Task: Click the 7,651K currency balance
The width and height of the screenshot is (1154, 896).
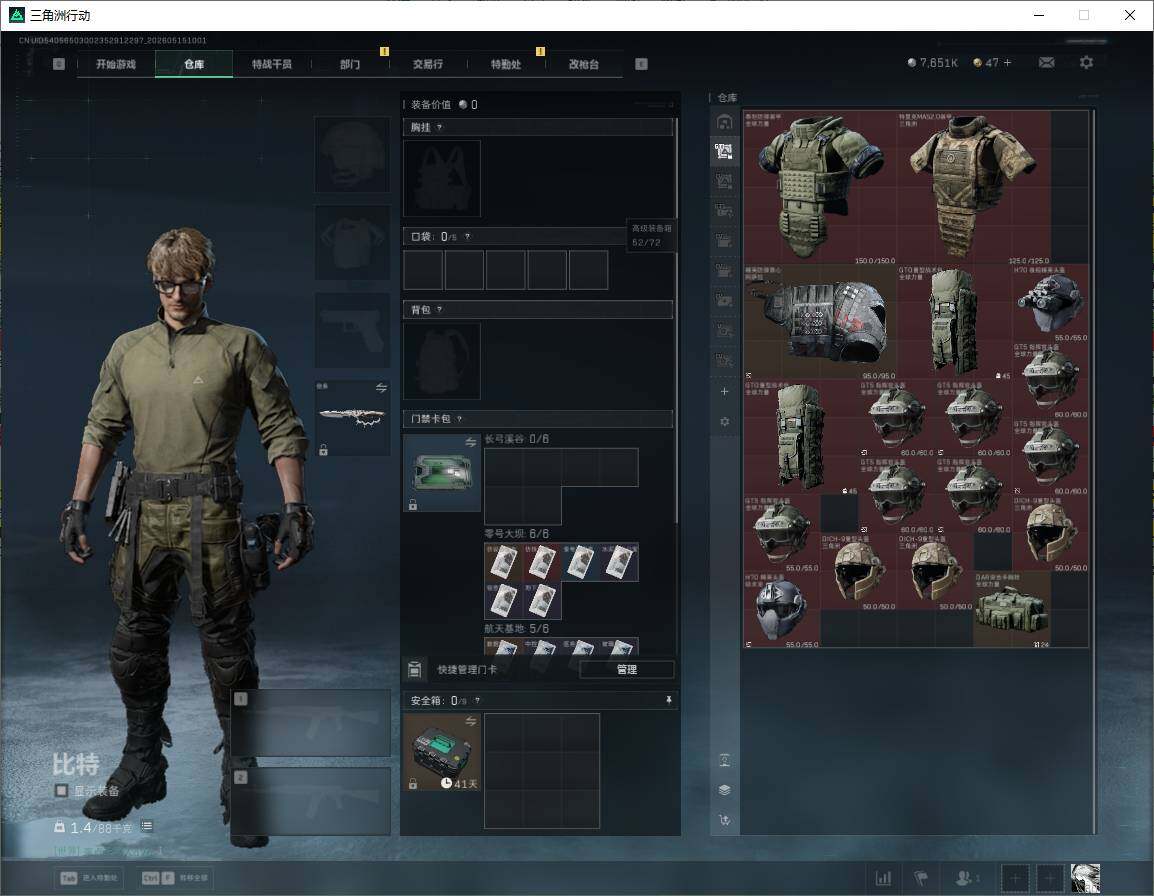Action: (x=932, y=63)
